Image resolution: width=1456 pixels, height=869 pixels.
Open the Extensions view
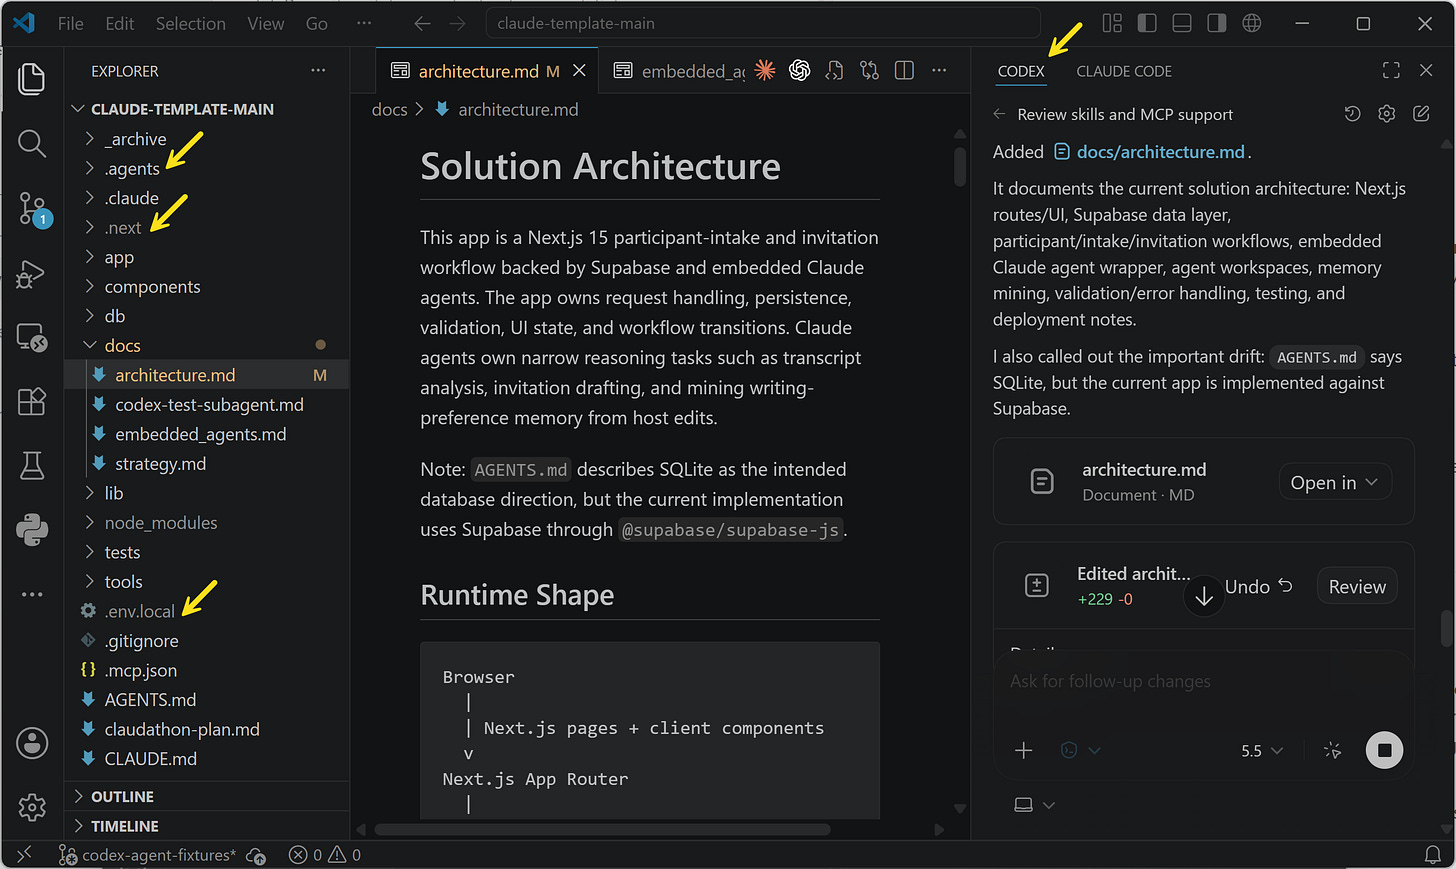point(32,401)
